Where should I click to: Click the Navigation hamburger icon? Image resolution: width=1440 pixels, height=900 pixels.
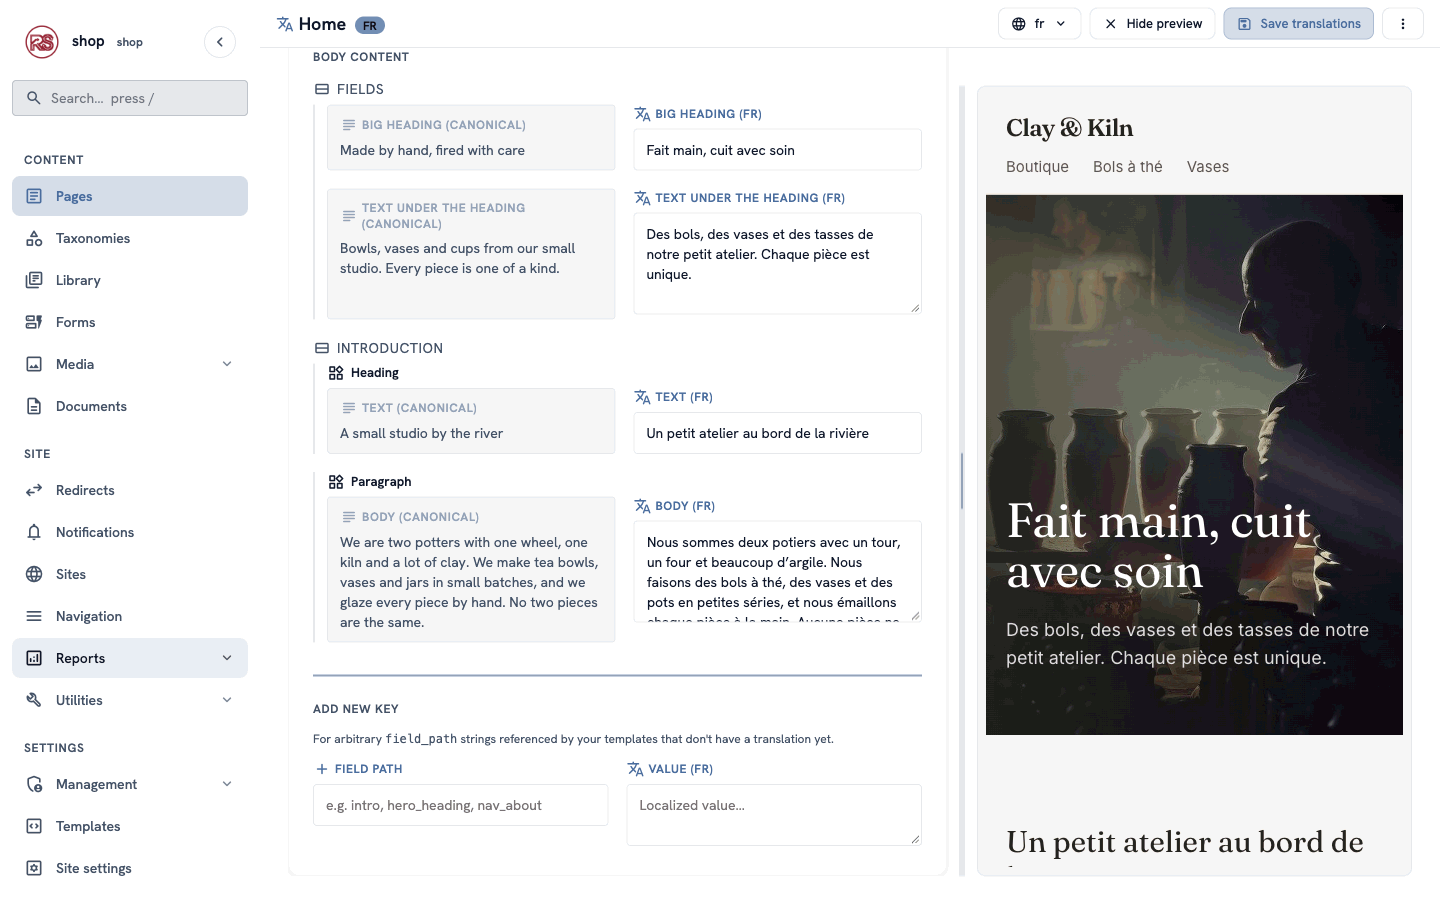coord(34,616)
